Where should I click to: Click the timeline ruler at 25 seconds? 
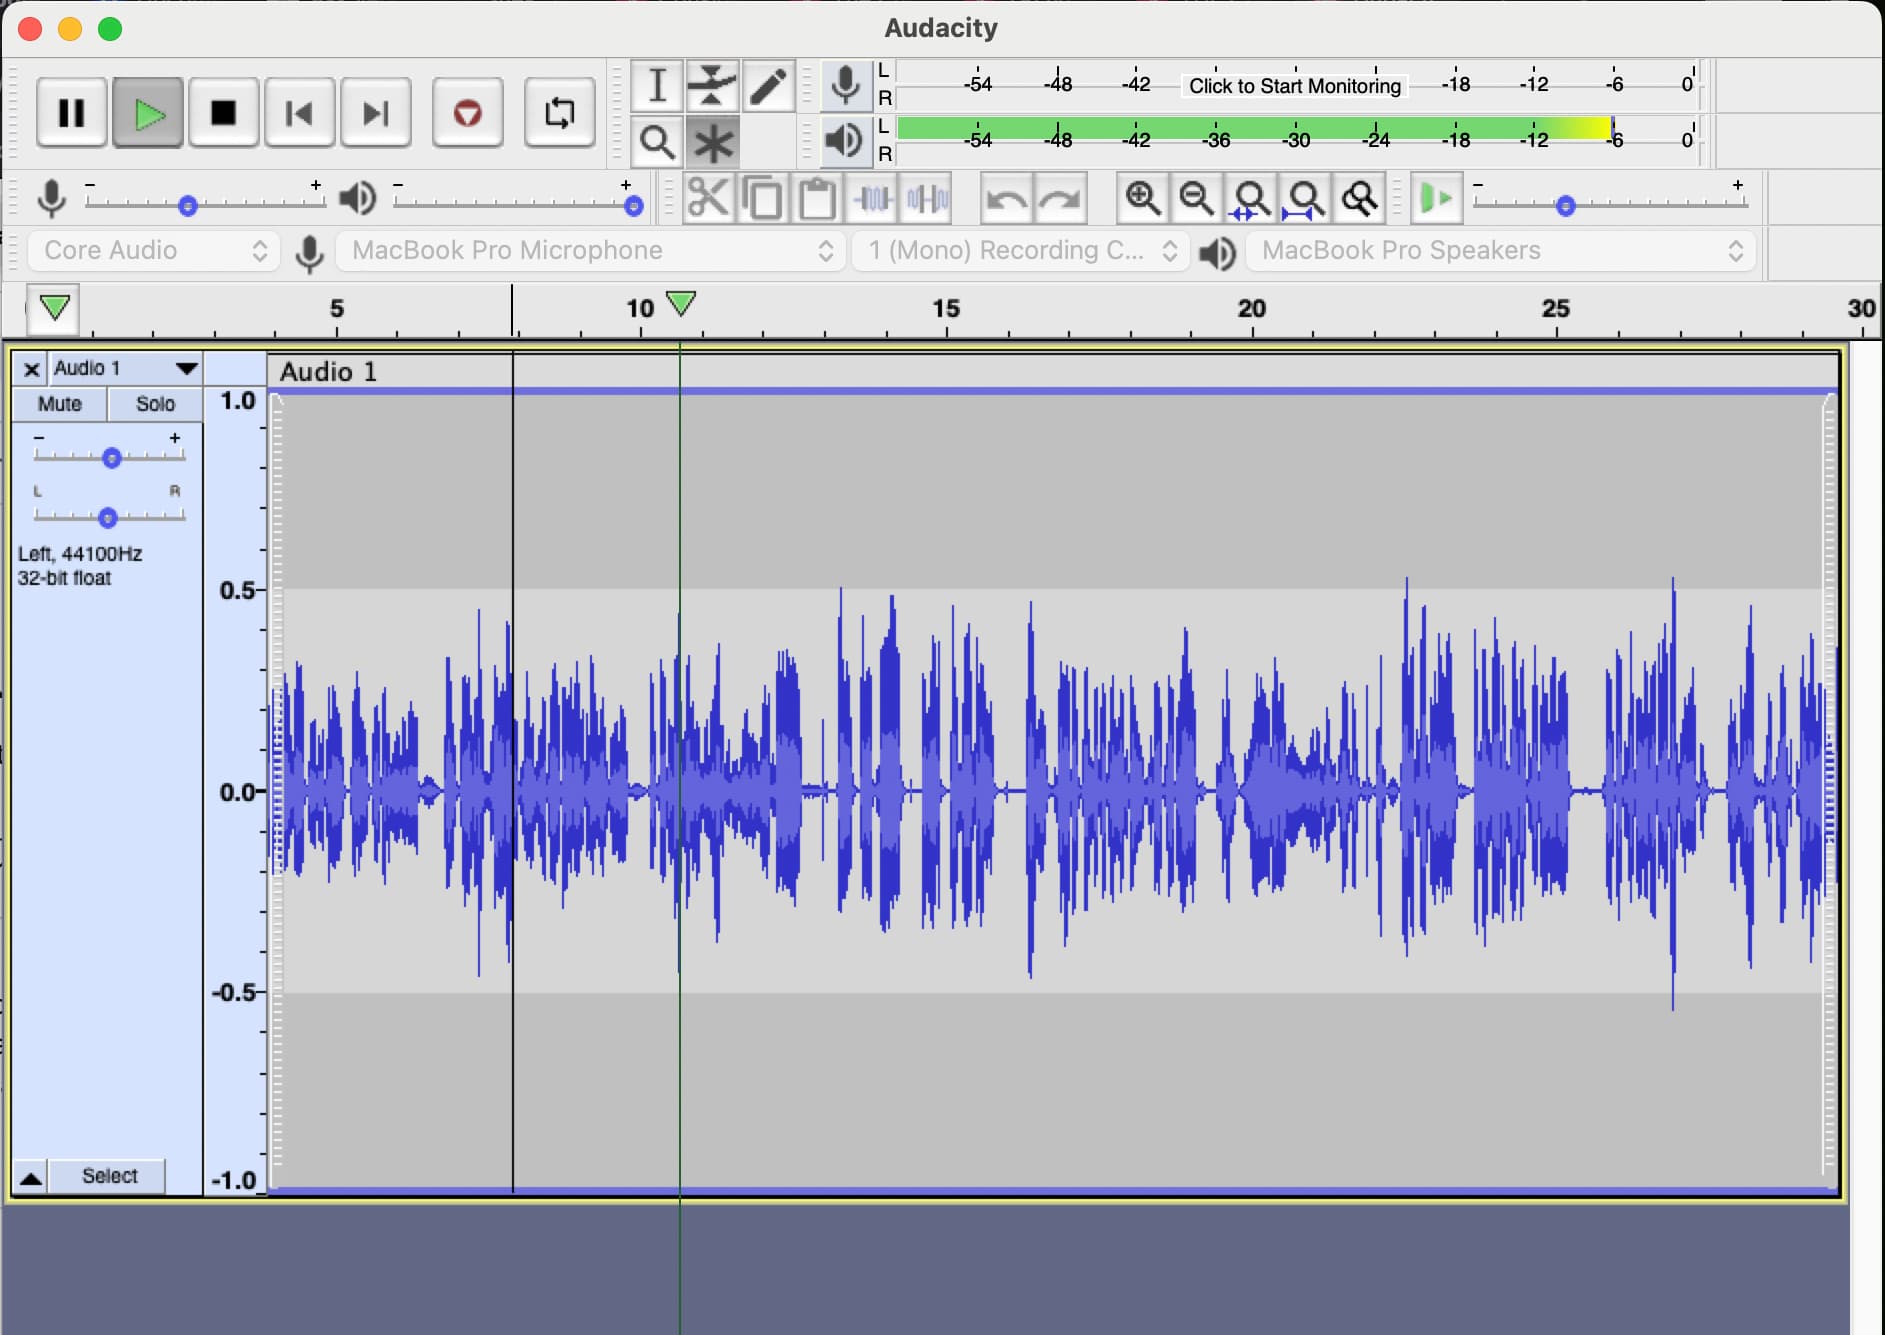(x=1555, y=308)
